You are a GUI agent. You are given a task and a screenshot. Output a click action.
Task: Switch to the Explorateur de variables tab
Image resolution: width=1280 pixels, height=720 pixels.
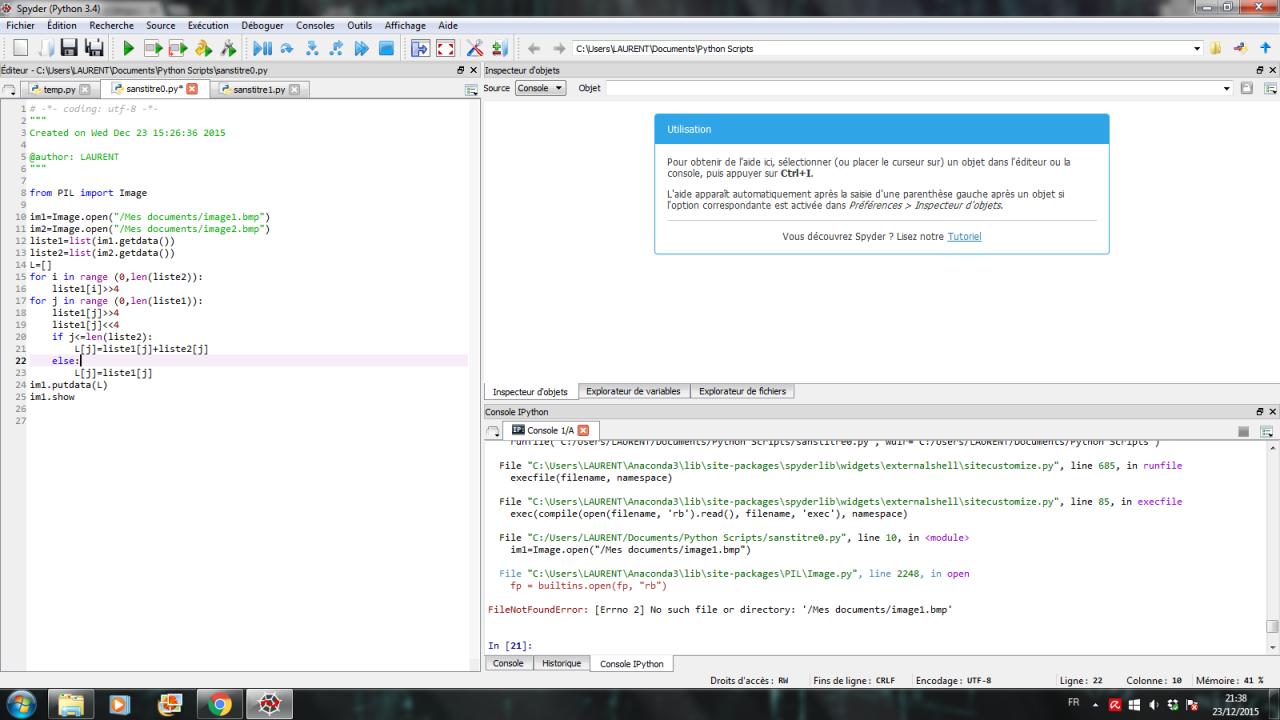(633, 391)
